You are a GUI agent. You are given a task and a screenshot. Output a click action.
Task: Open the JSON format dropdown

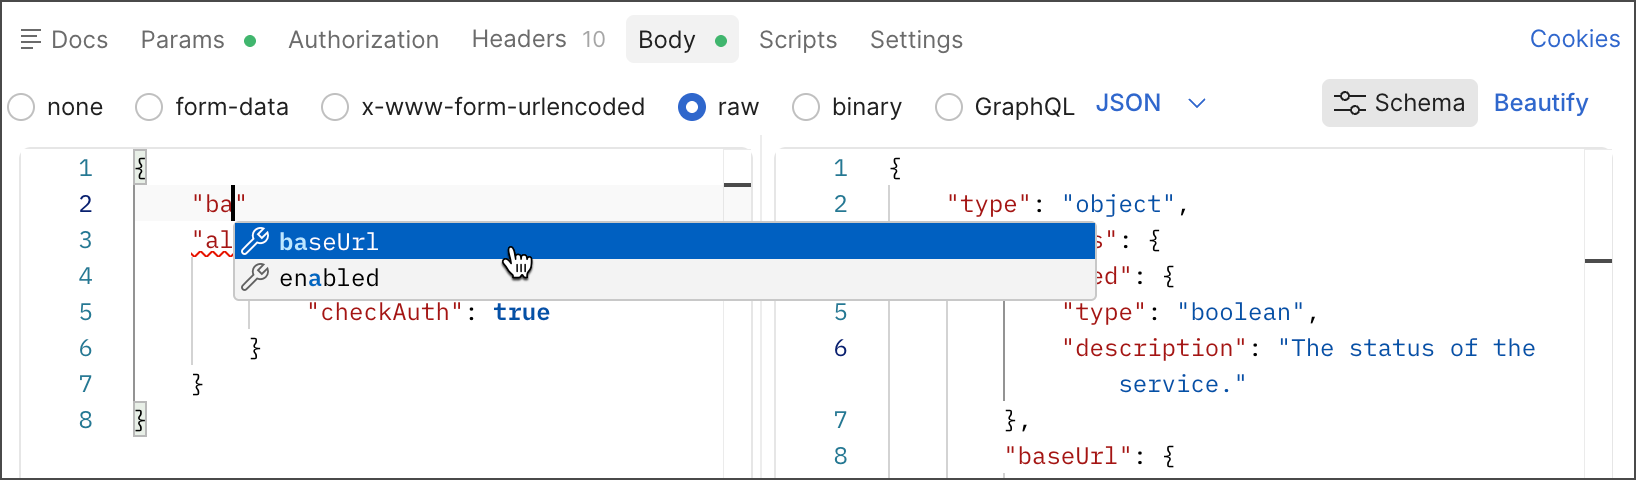(1150, 104)
